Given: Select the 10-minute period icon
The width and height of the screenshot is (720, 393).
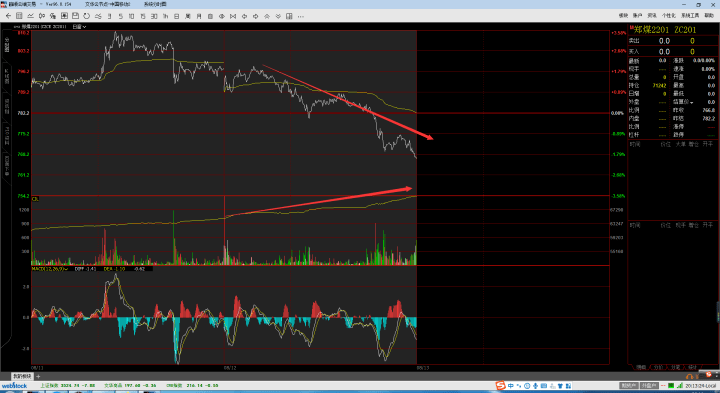Looking at the screenshot, I should (x=131, y=16).
